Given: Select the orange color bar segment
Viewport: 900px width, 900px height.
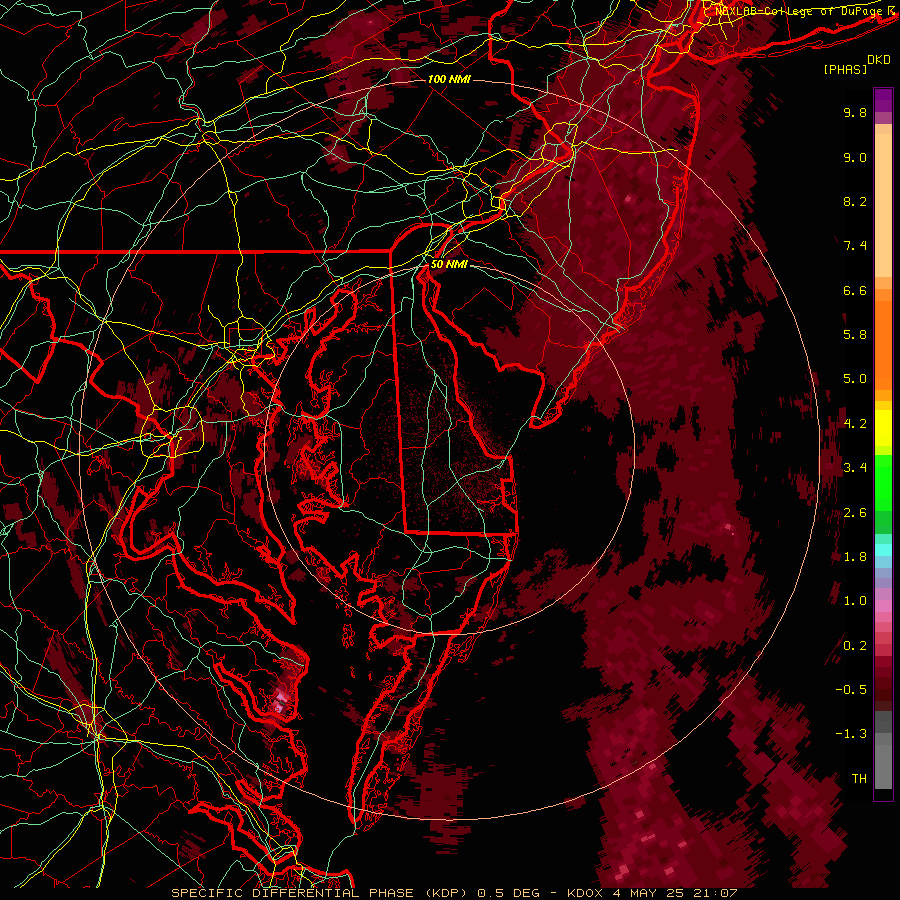Looking at the screenshot, I should [x=883, y=344].
